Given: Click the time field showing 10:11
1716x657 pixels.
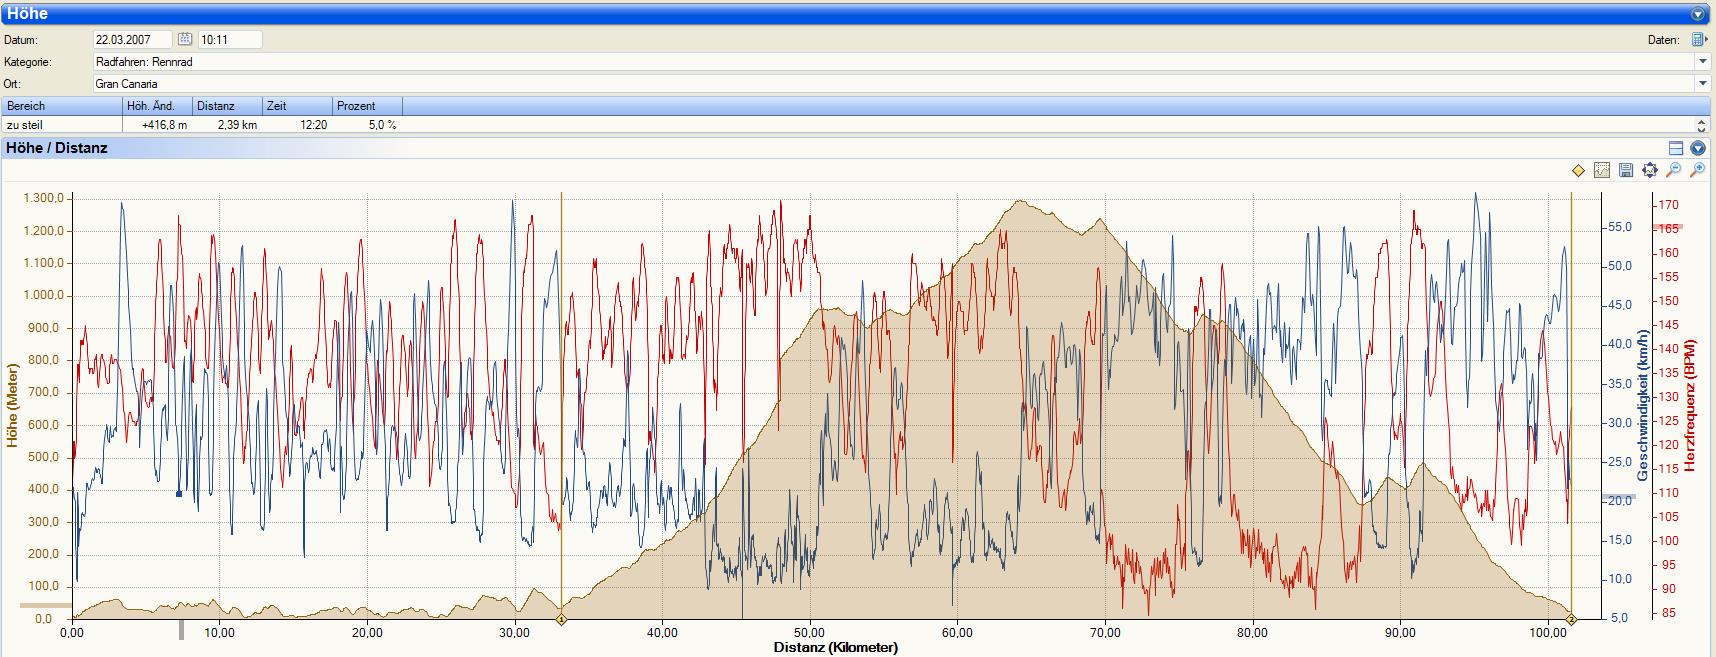Looking at the screenshot, I should coord(229,40).
